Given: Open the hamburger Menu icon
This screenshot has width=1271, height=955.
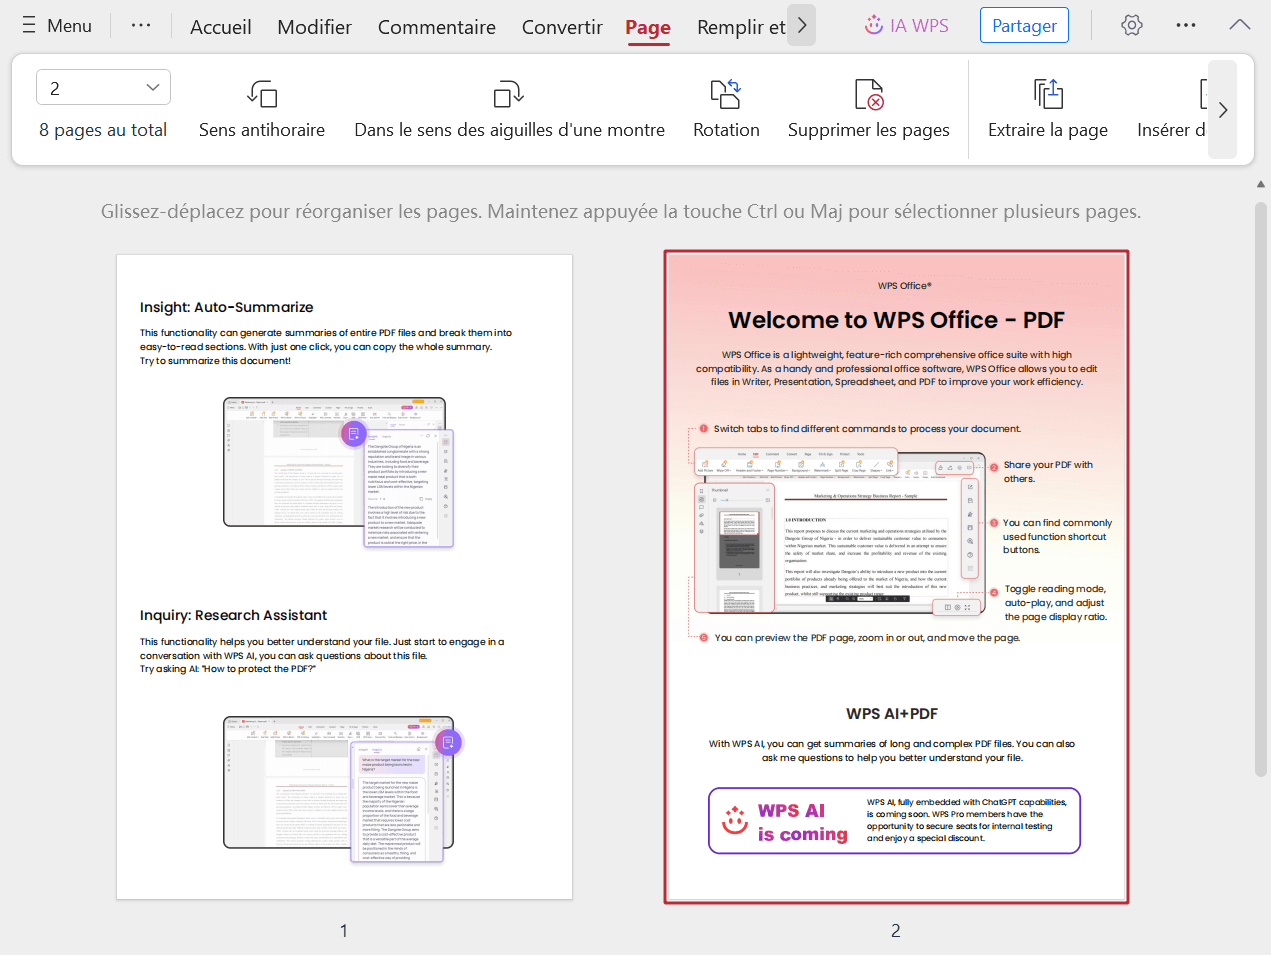Looking at the screenshot, I should (27, 25).
